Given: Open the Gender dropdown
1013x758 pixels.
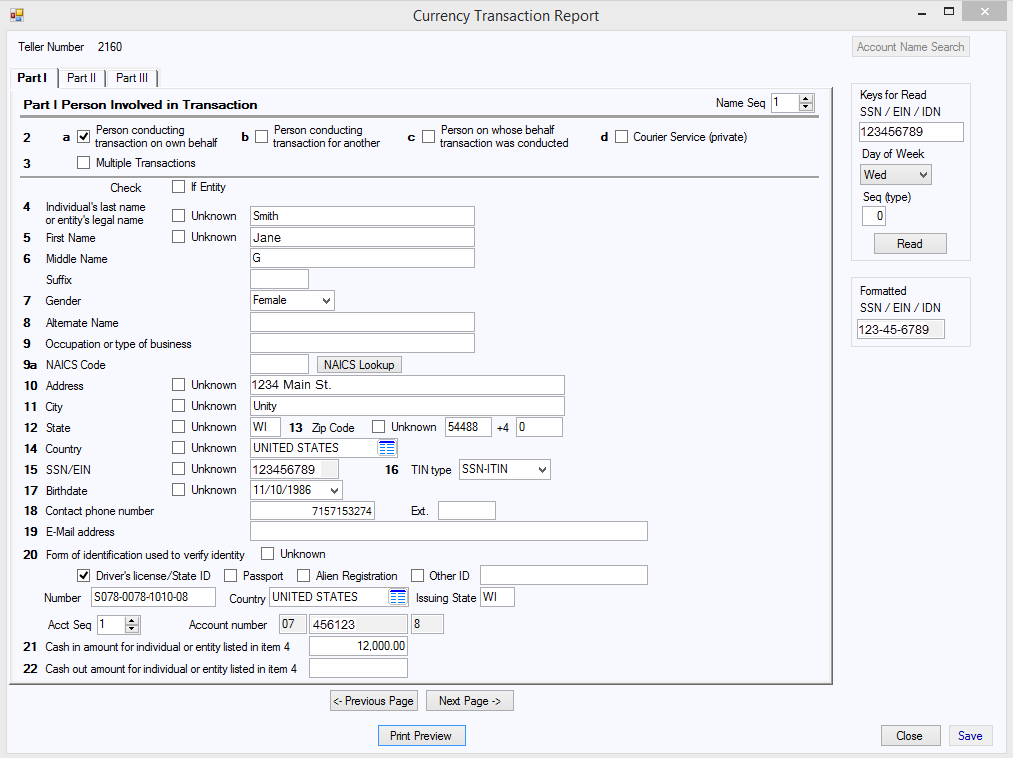Looking at the screenshot, I should point(326,300).
